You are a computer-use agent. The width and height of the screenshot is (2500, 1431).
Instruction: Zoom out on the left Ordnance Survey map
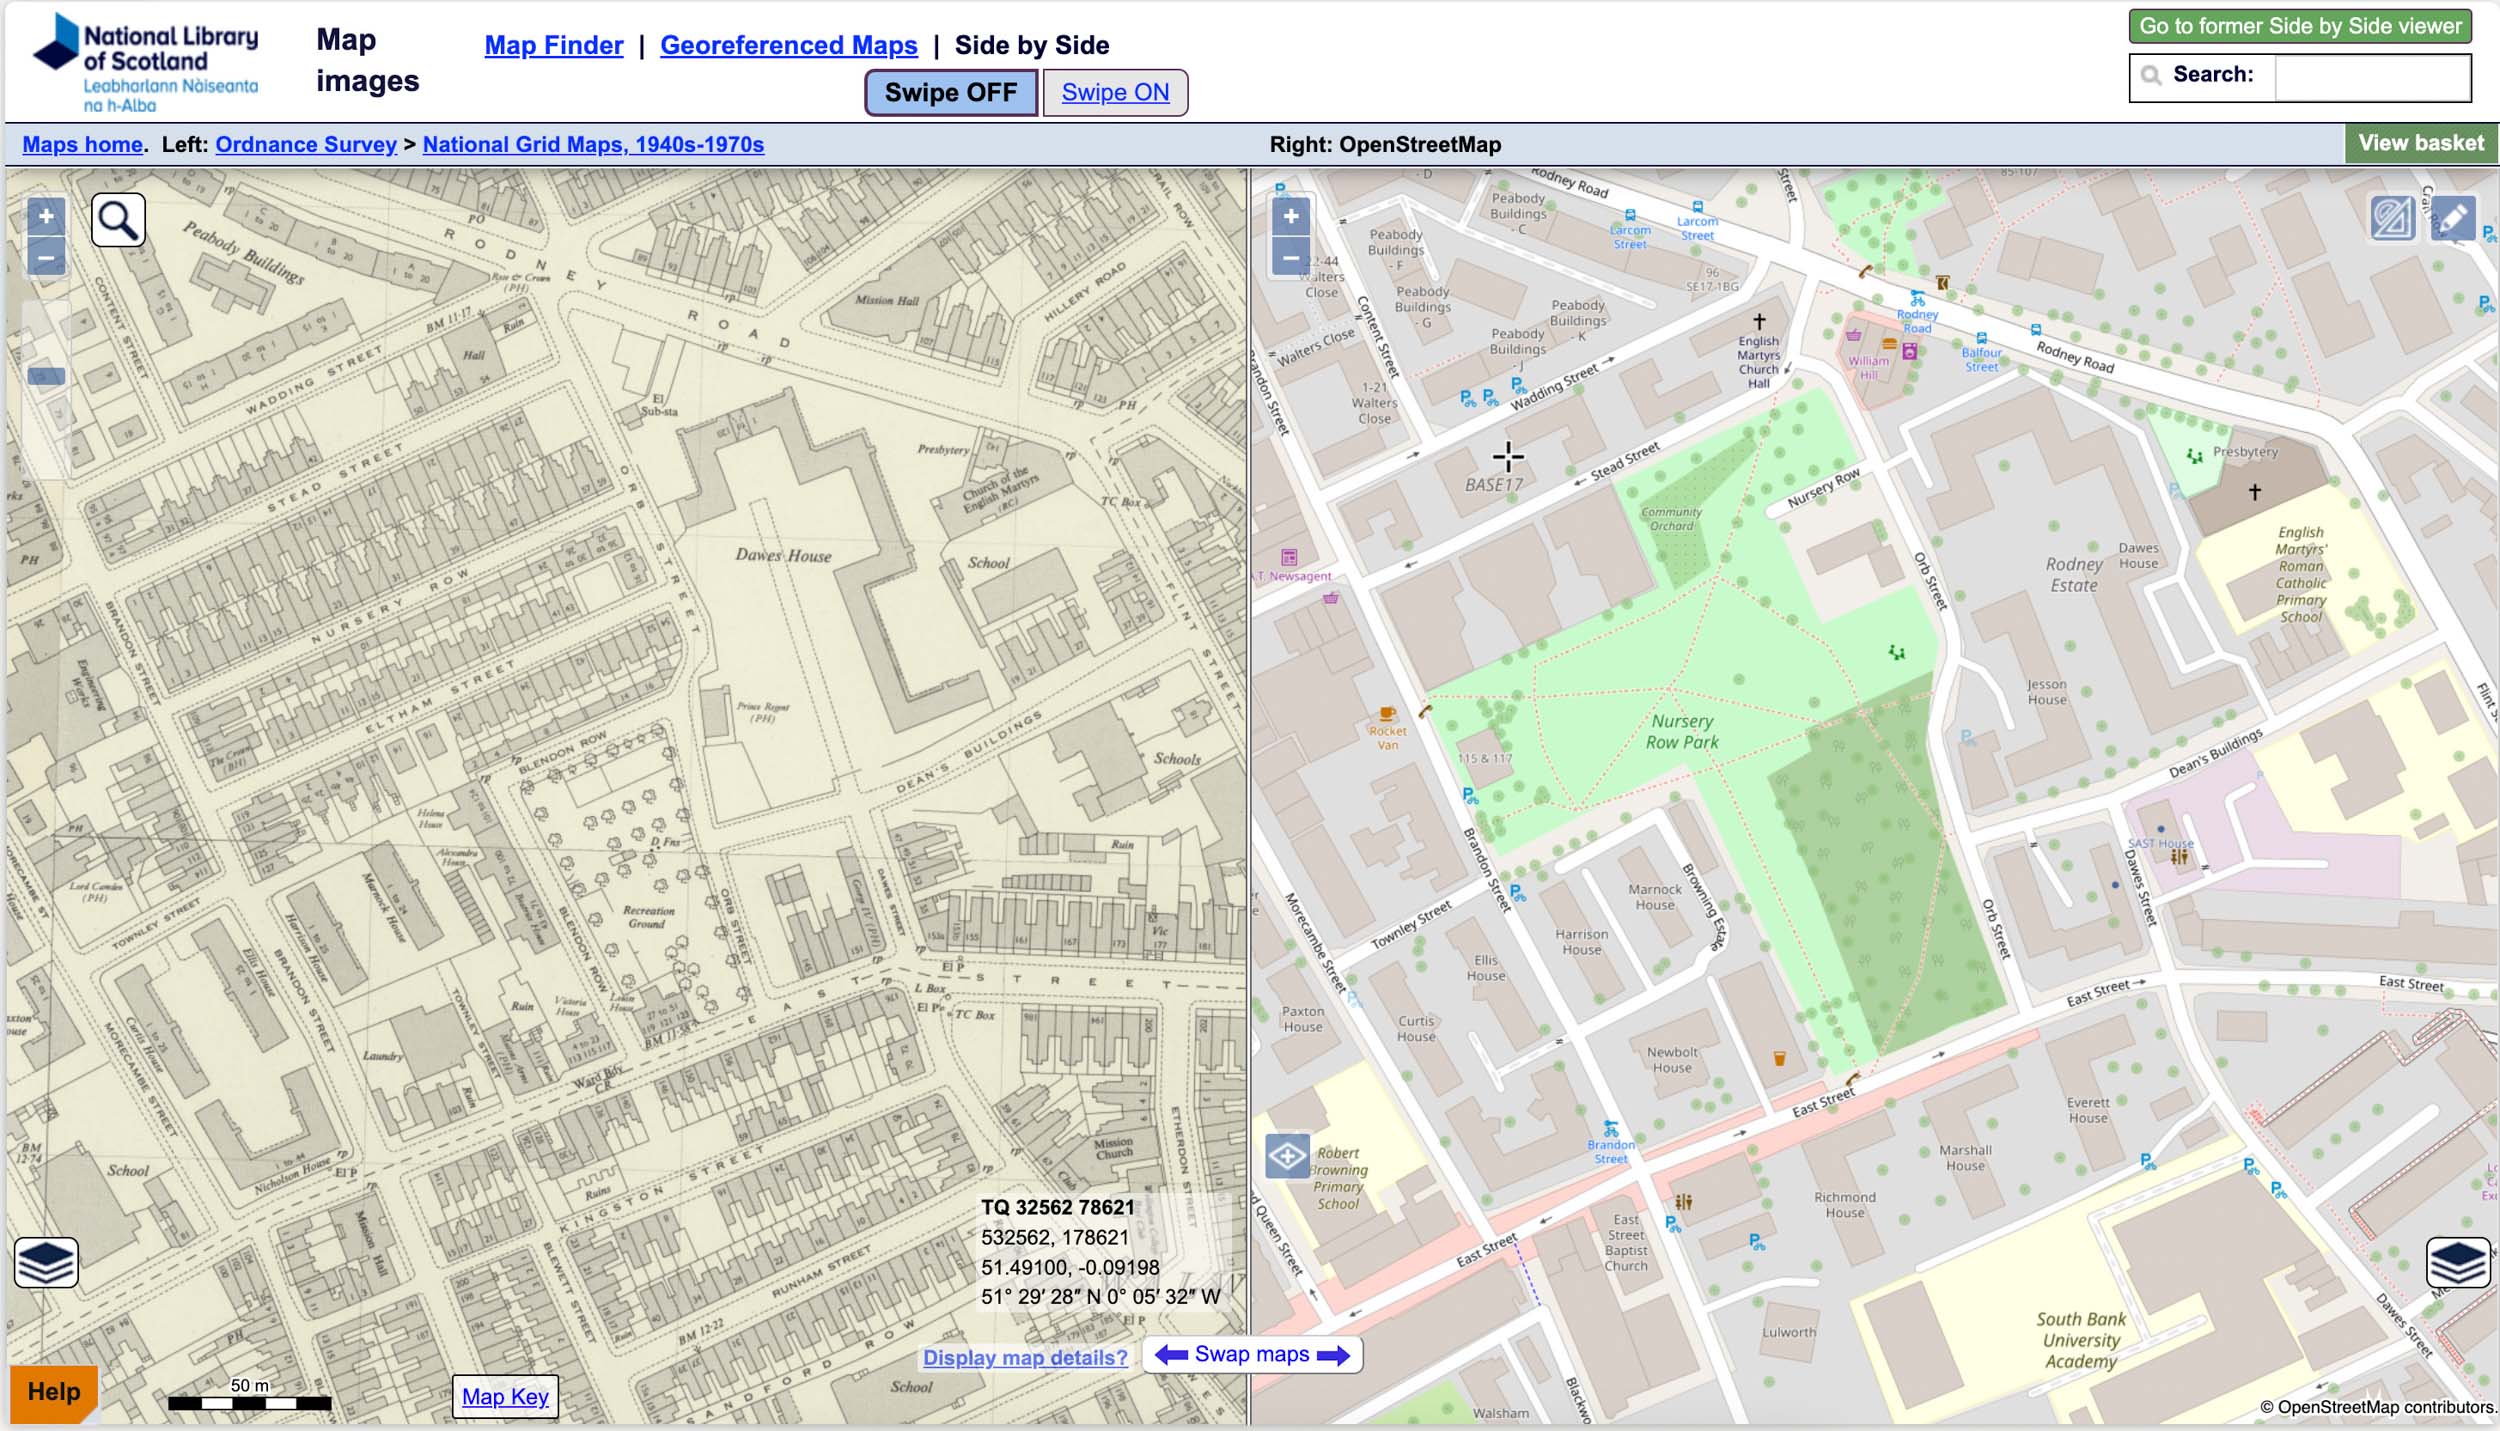point(46,258)
